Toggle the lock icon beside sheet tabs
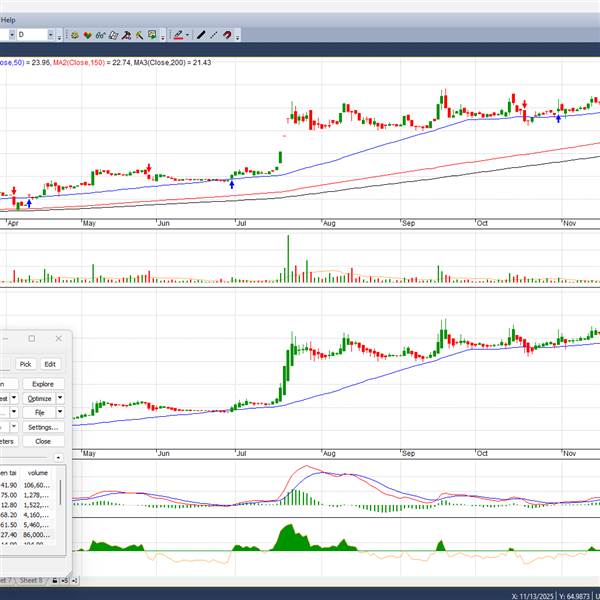 [x=55, y=580]
